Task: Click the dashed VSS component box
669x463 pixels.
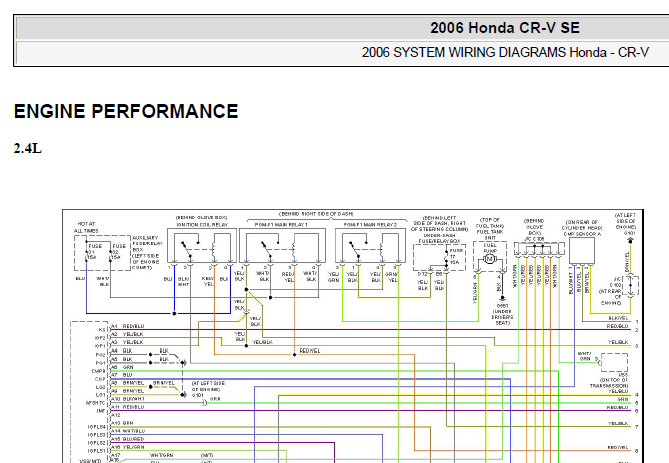Action: point(614,363)
